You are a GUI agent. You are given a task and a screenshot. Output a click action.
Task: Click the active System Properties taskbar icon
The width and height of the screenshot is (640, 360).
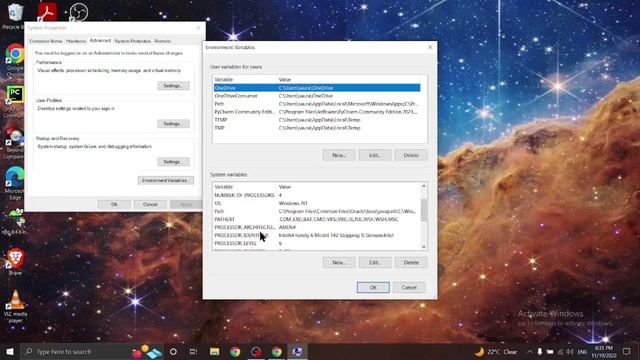point(298,351)
